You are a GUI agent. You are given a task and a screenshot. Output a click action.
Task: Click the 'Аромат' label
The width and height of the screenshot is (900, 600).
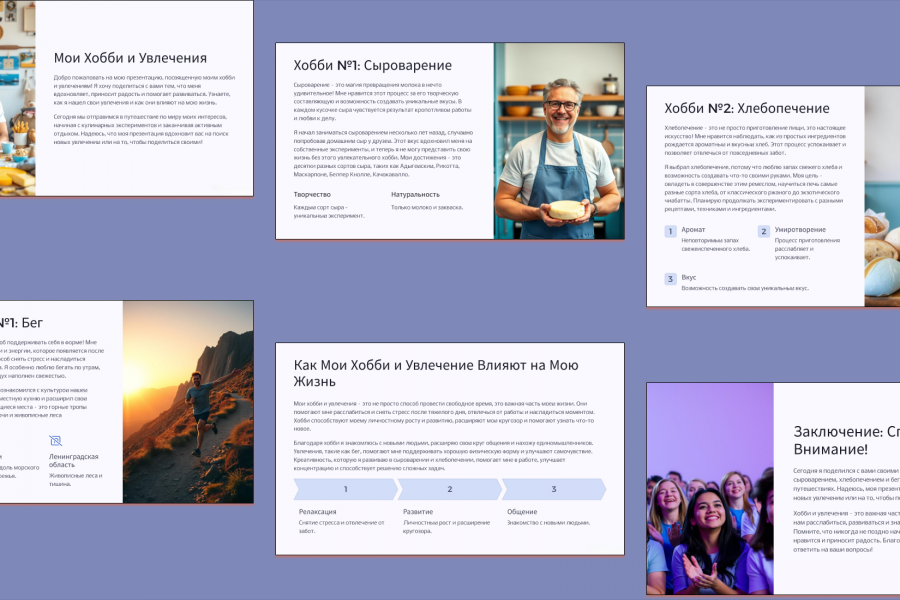coord(693,230)
